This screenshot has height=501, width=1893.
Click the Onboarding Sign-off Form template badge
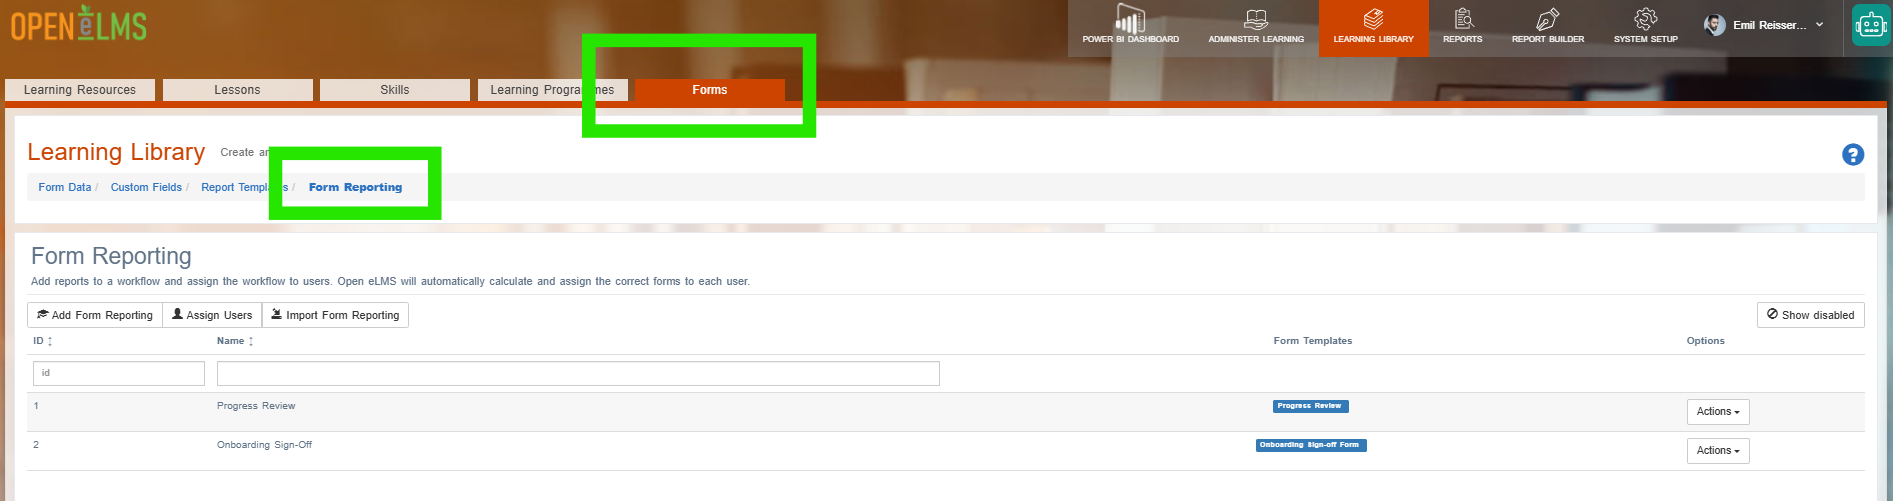tap(1311, 445)
